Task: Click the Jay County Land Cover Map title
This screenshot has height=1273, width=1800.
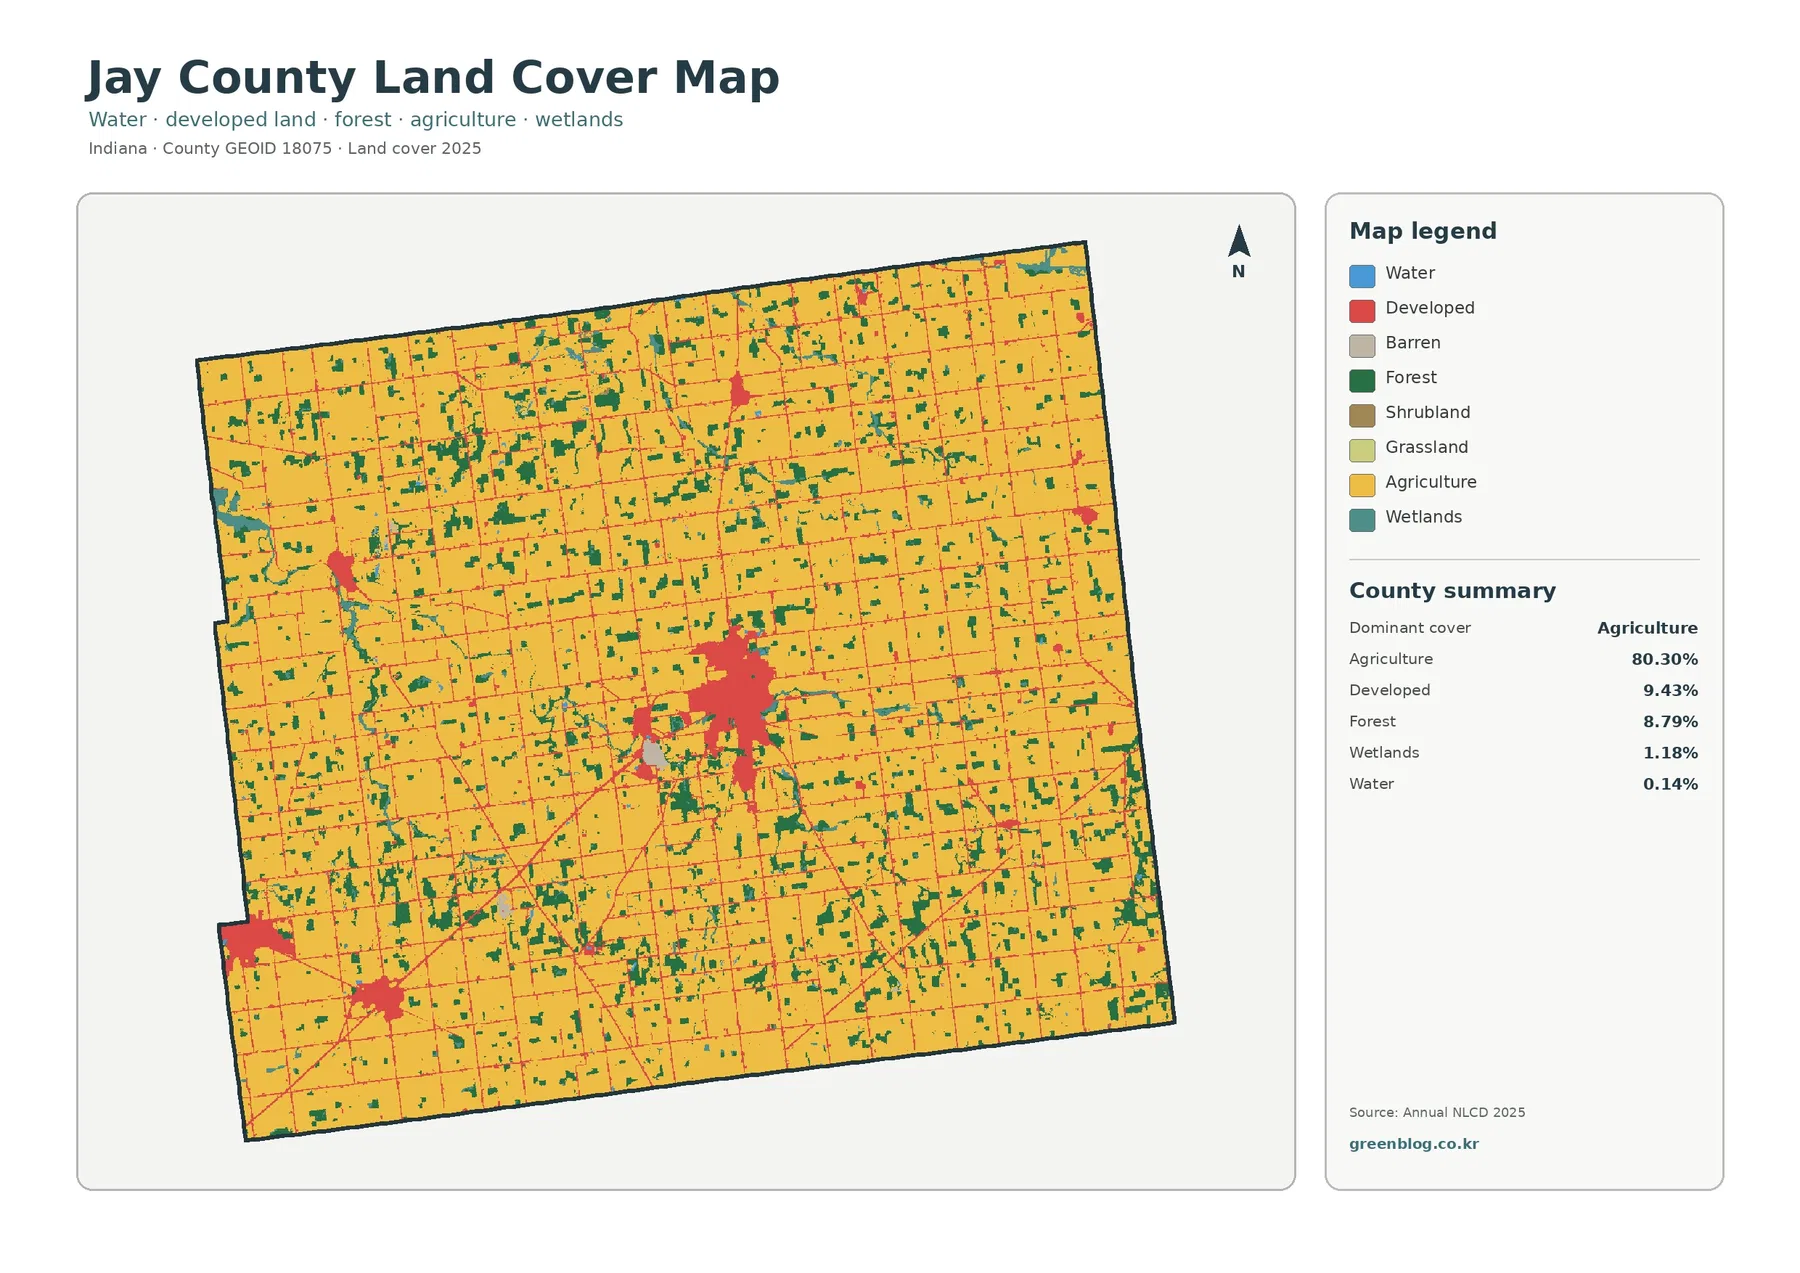Action: pyautogui.click(x=432, y=78)
